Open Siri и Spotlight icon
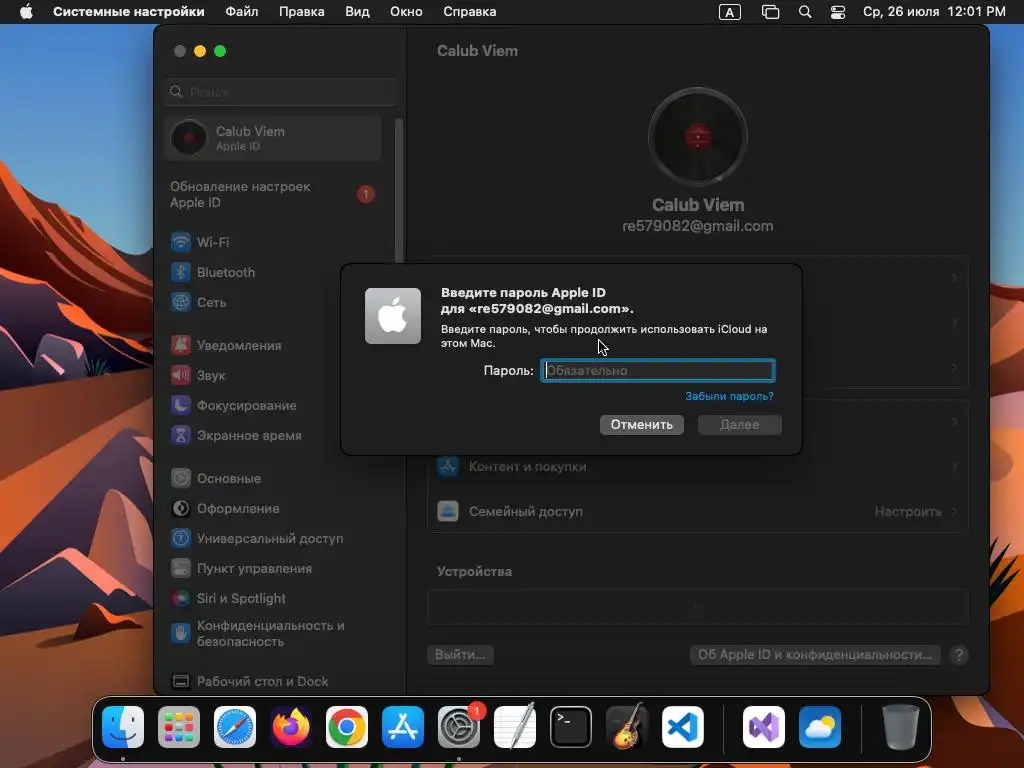Screen dimensions: 1024x768 [181, 599]
